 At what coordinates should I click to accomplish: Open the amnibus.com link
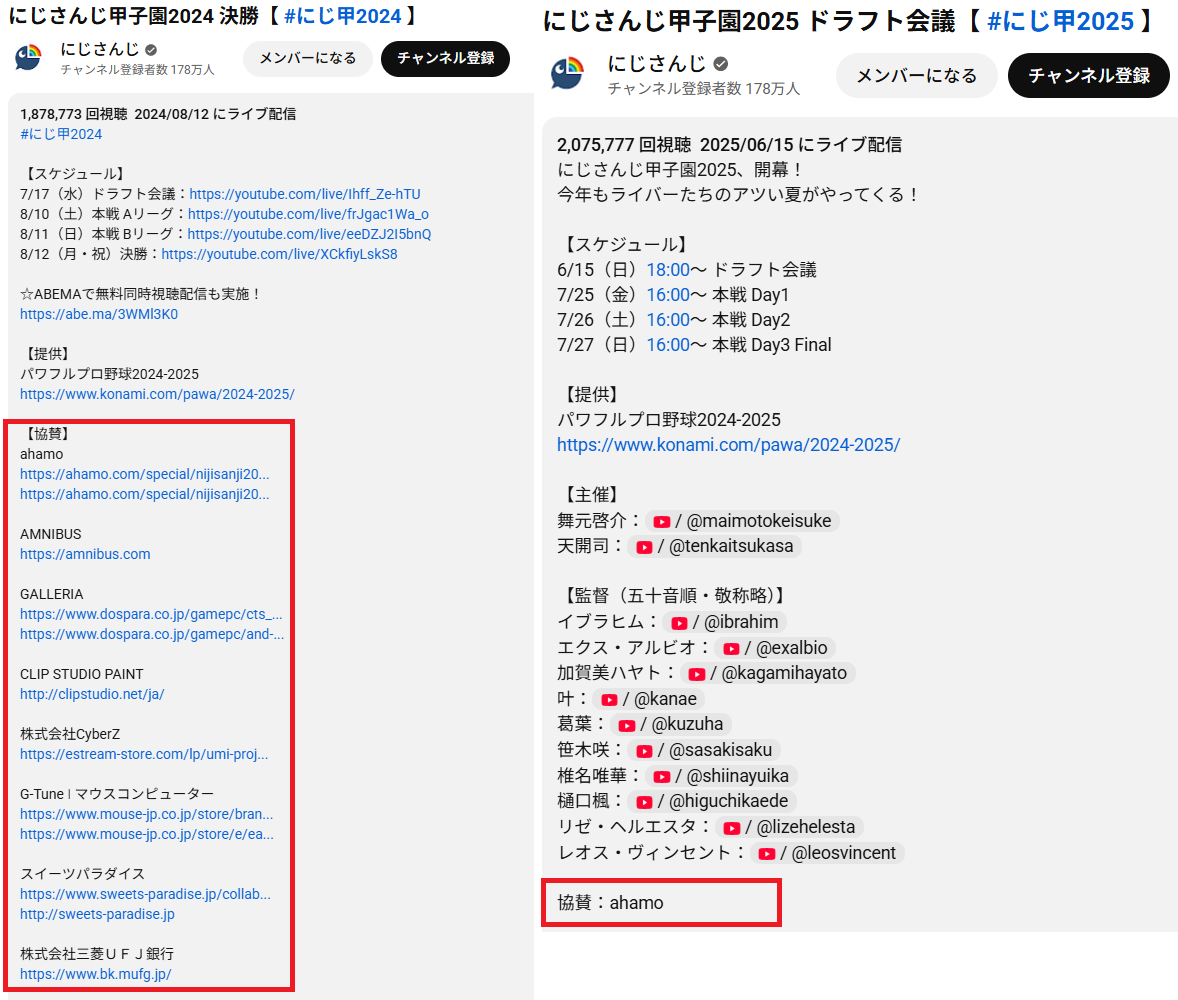(85, 554)
